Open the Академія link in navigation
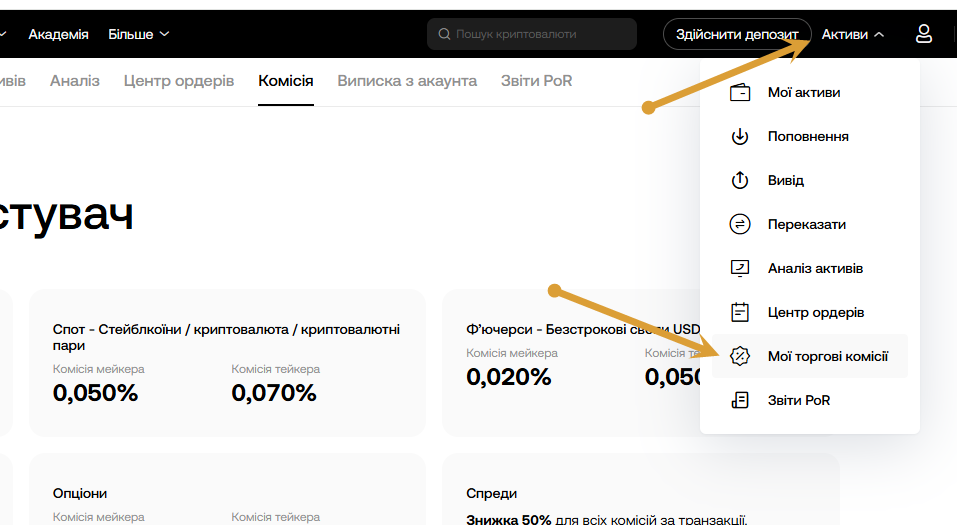This screenshot has height=525, width=957. [x=58, y=34]
